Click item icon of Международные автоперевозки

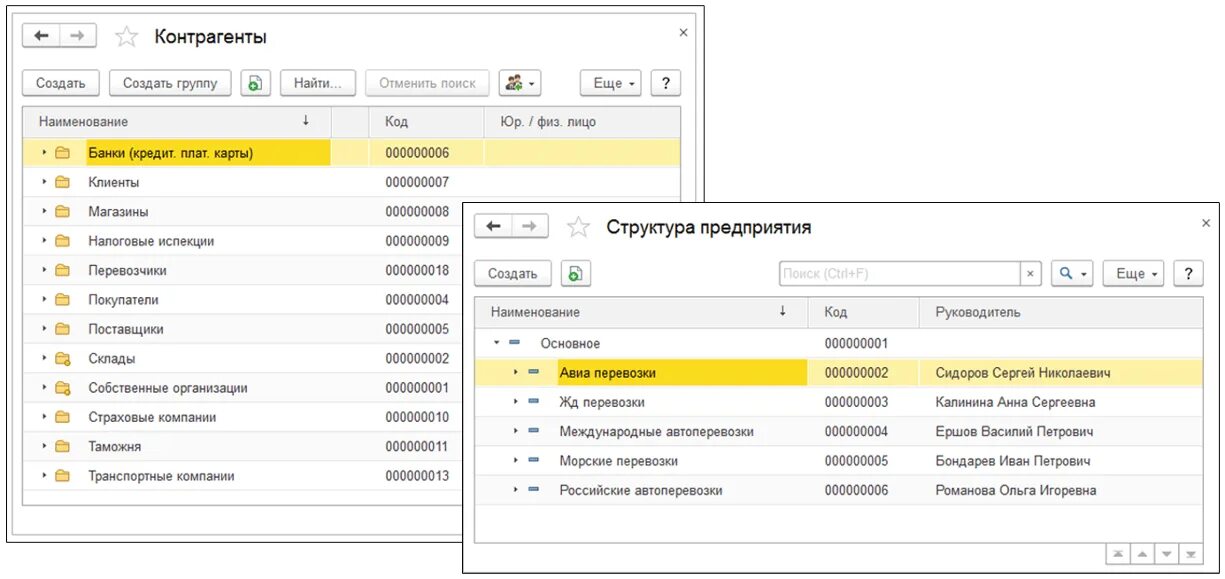[x=533, y=431]
